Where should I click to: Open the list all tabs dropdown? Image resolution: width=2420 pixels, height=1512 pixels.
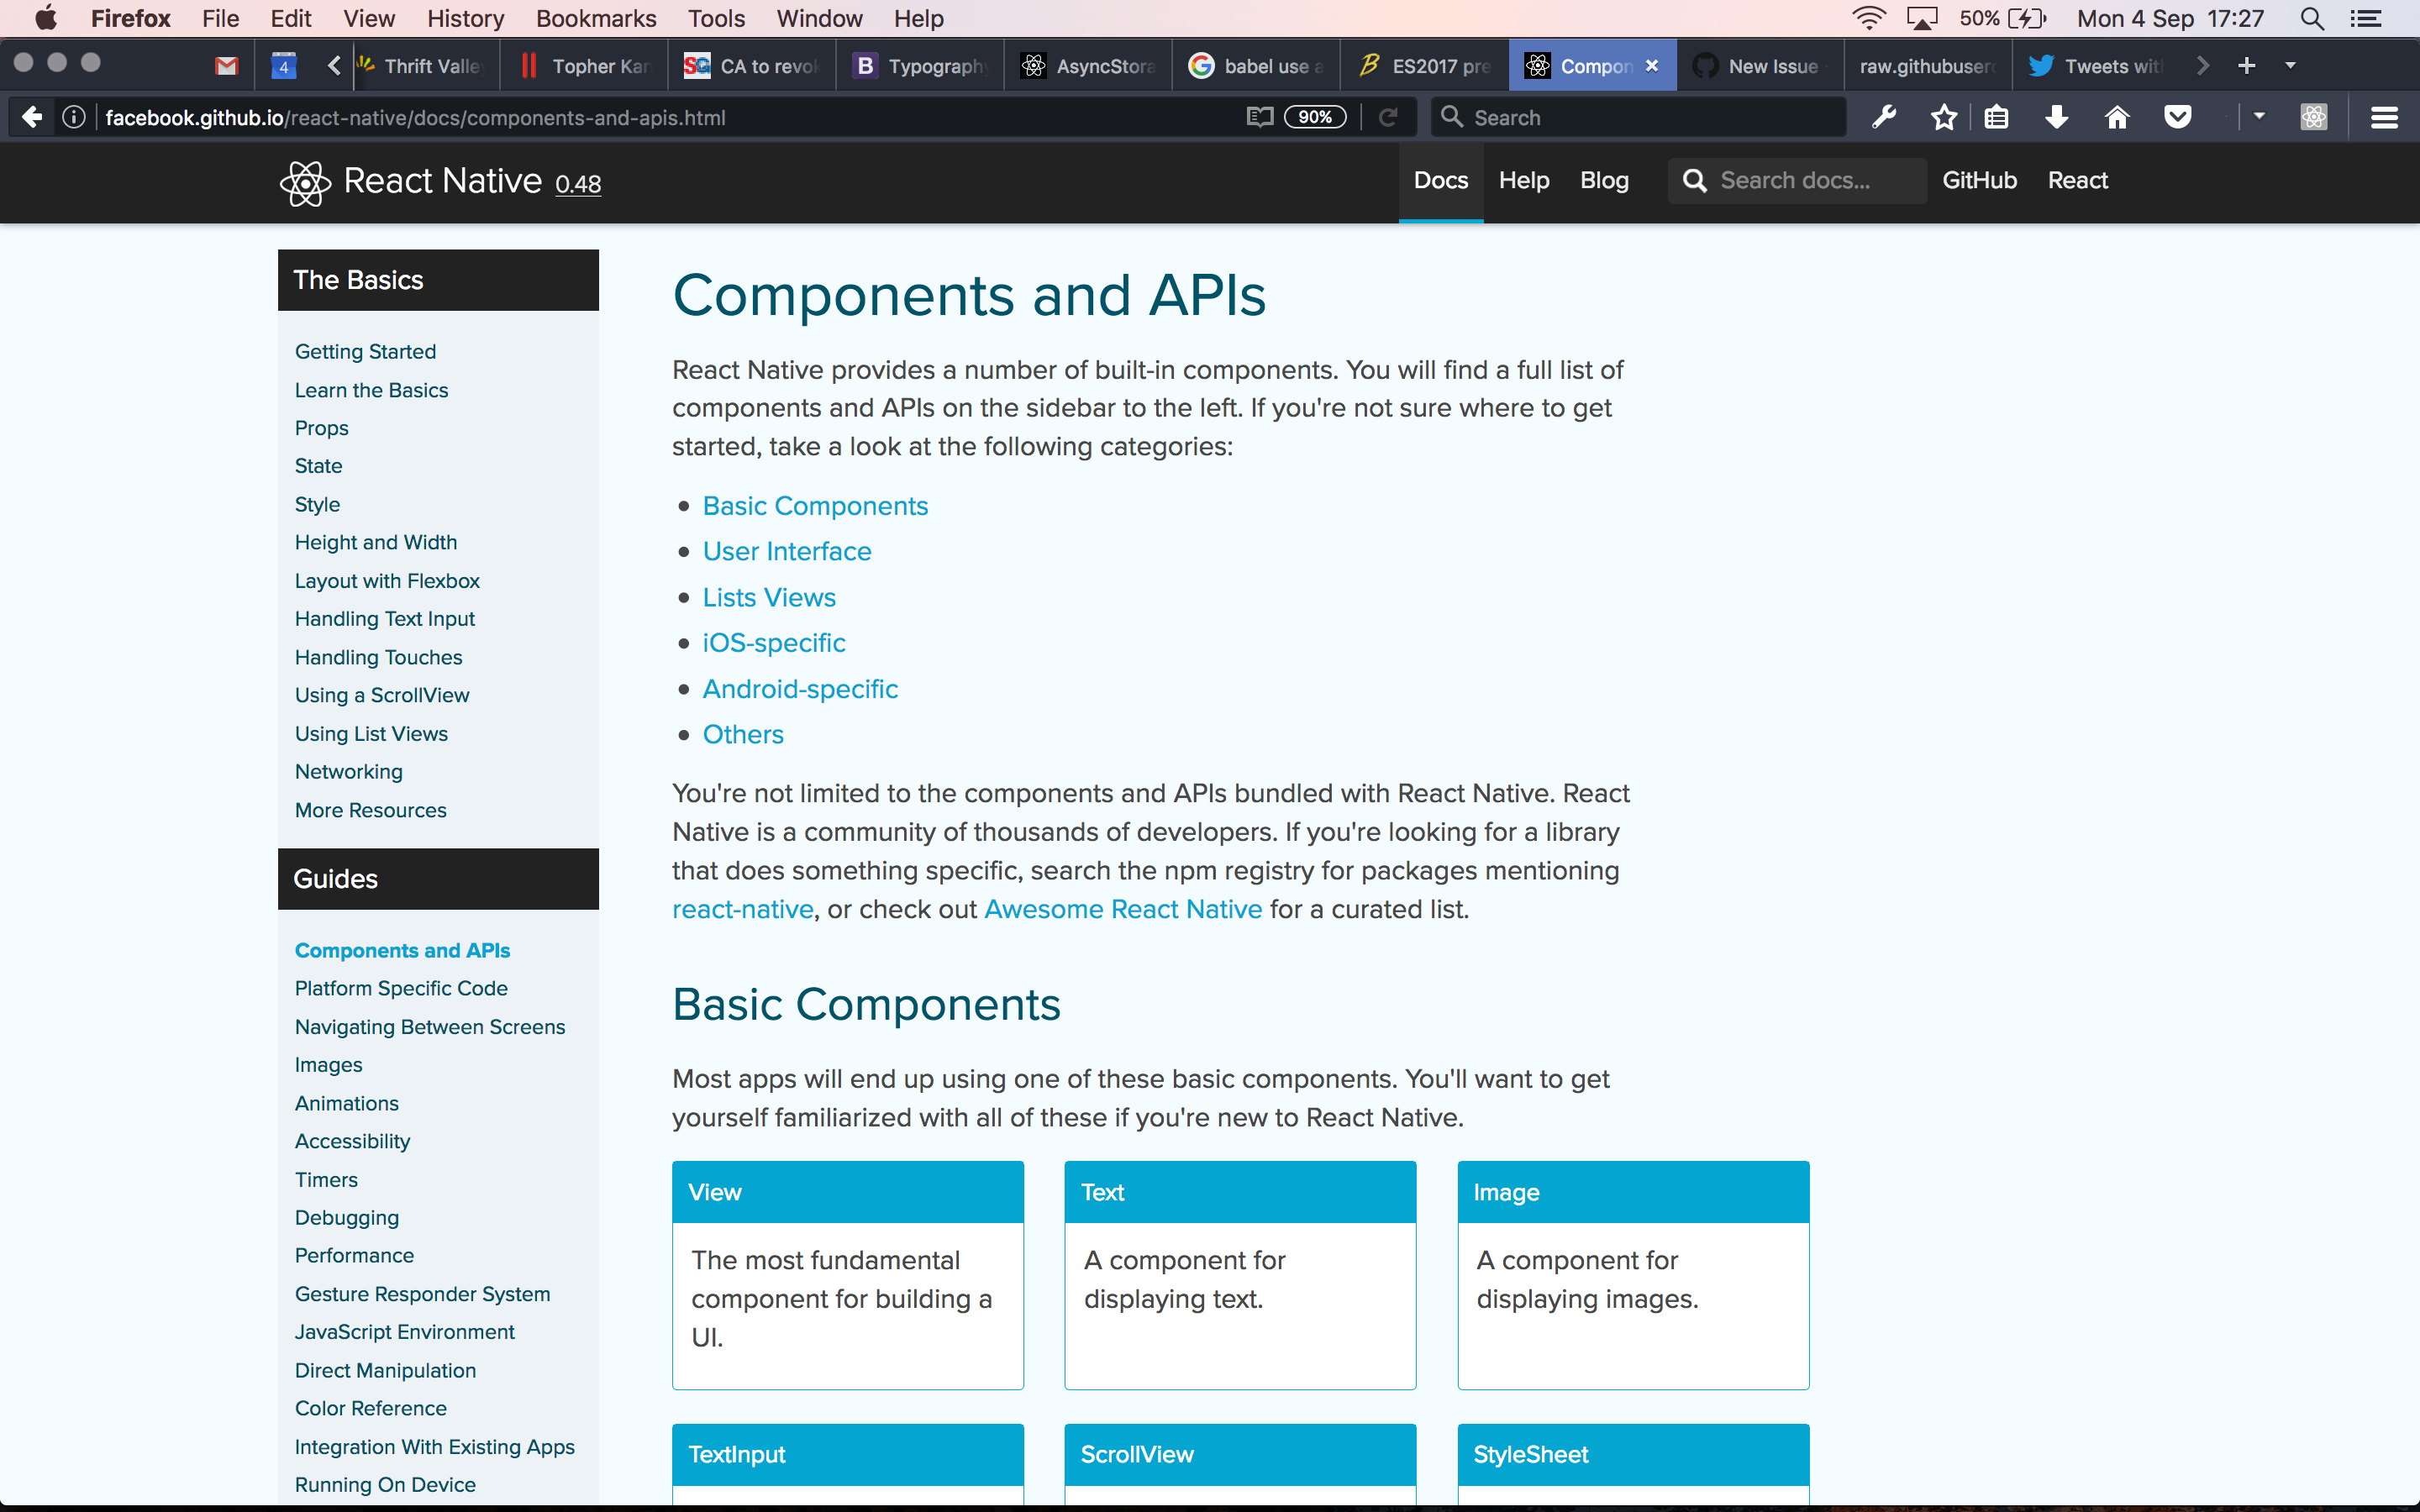click(x=2291, y=66)
